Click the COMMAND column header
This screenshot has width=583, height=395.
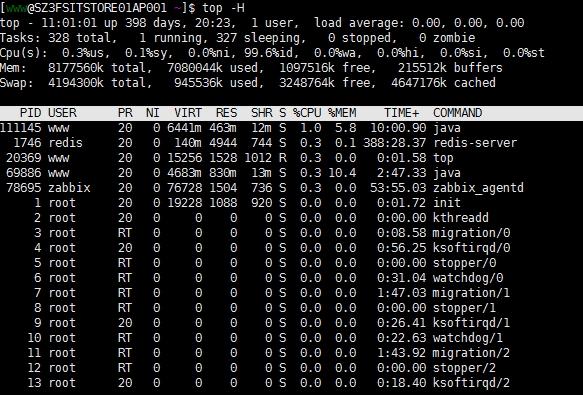point(457,113)
